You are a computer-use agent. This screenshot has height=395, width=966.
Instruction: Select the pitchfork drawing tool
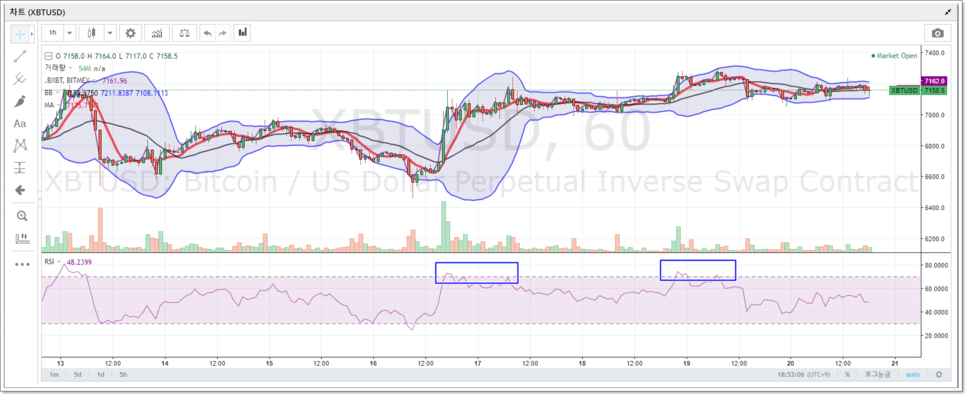point(20,78)
